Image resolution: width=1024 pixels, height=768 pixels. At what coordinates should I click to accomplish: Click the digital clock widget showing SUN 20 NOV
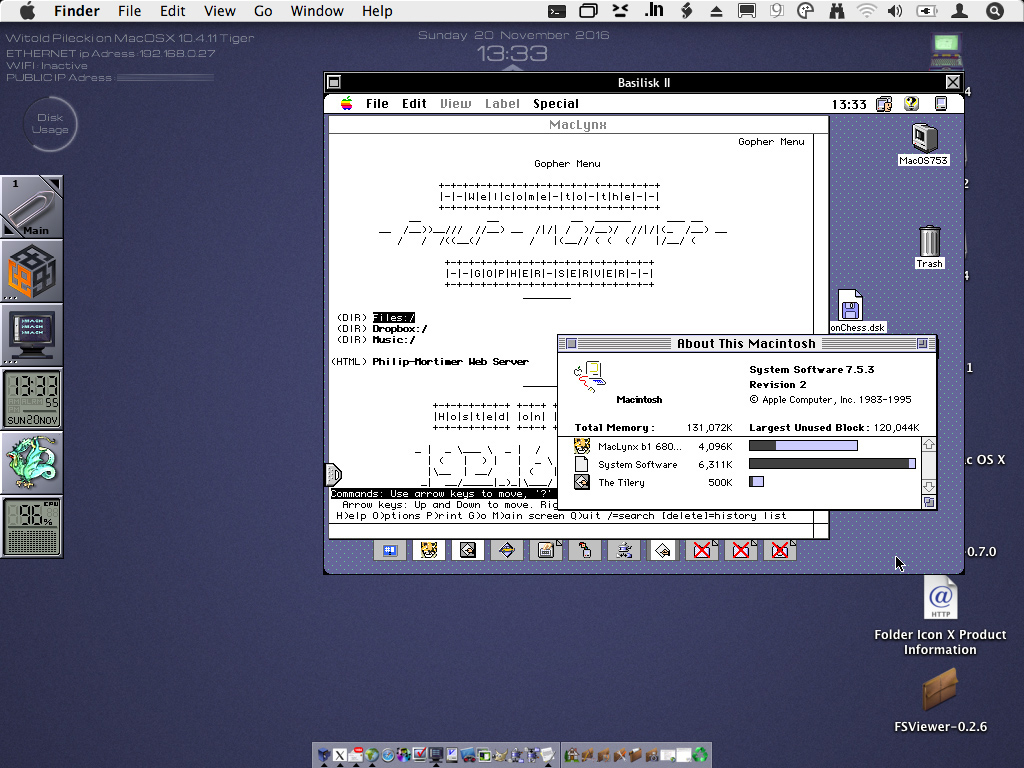[x=32, y=398]
